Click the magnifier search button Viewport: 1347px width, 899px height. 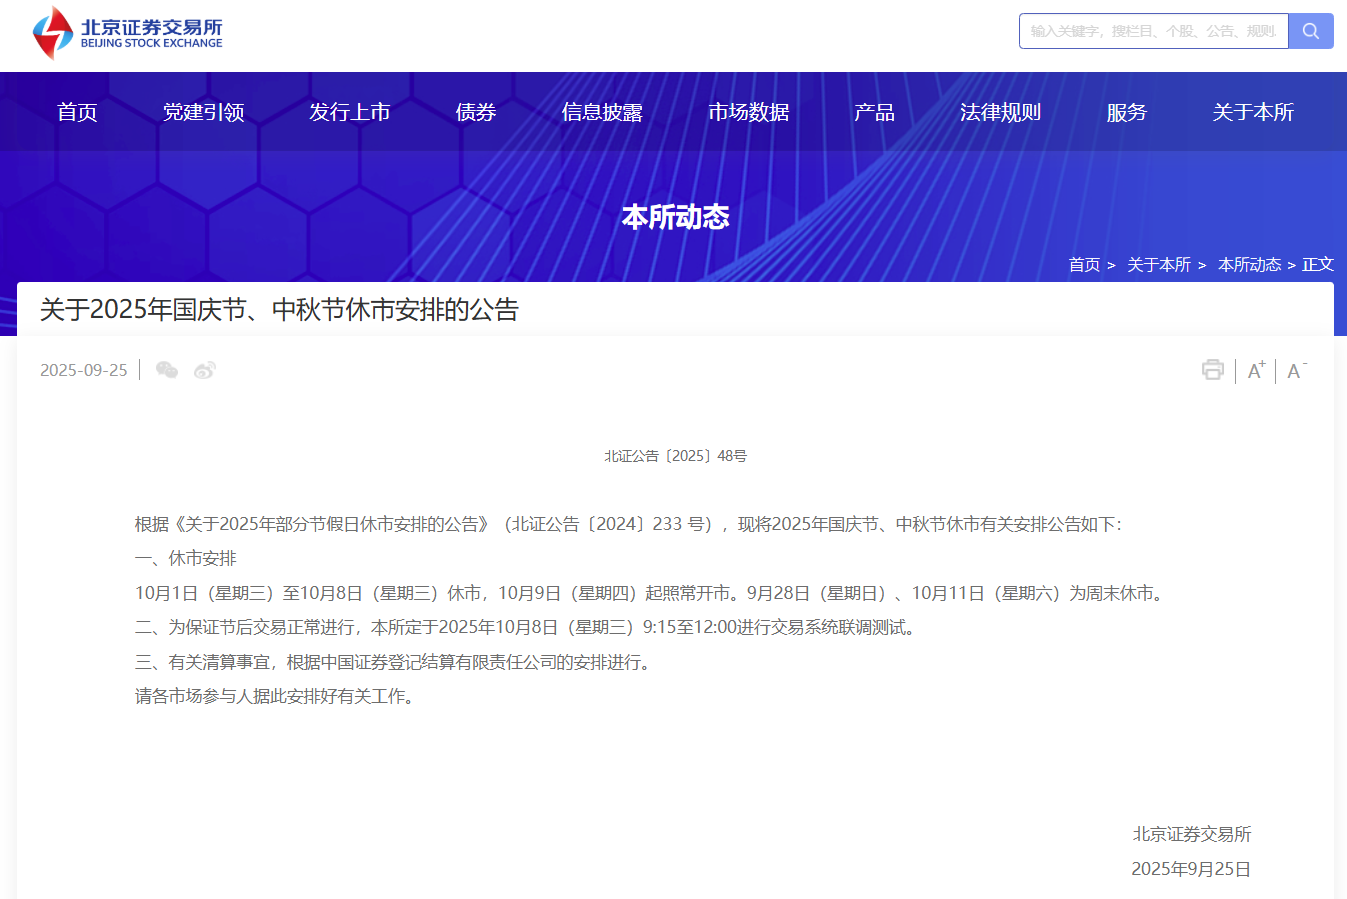coord(1310,31)
